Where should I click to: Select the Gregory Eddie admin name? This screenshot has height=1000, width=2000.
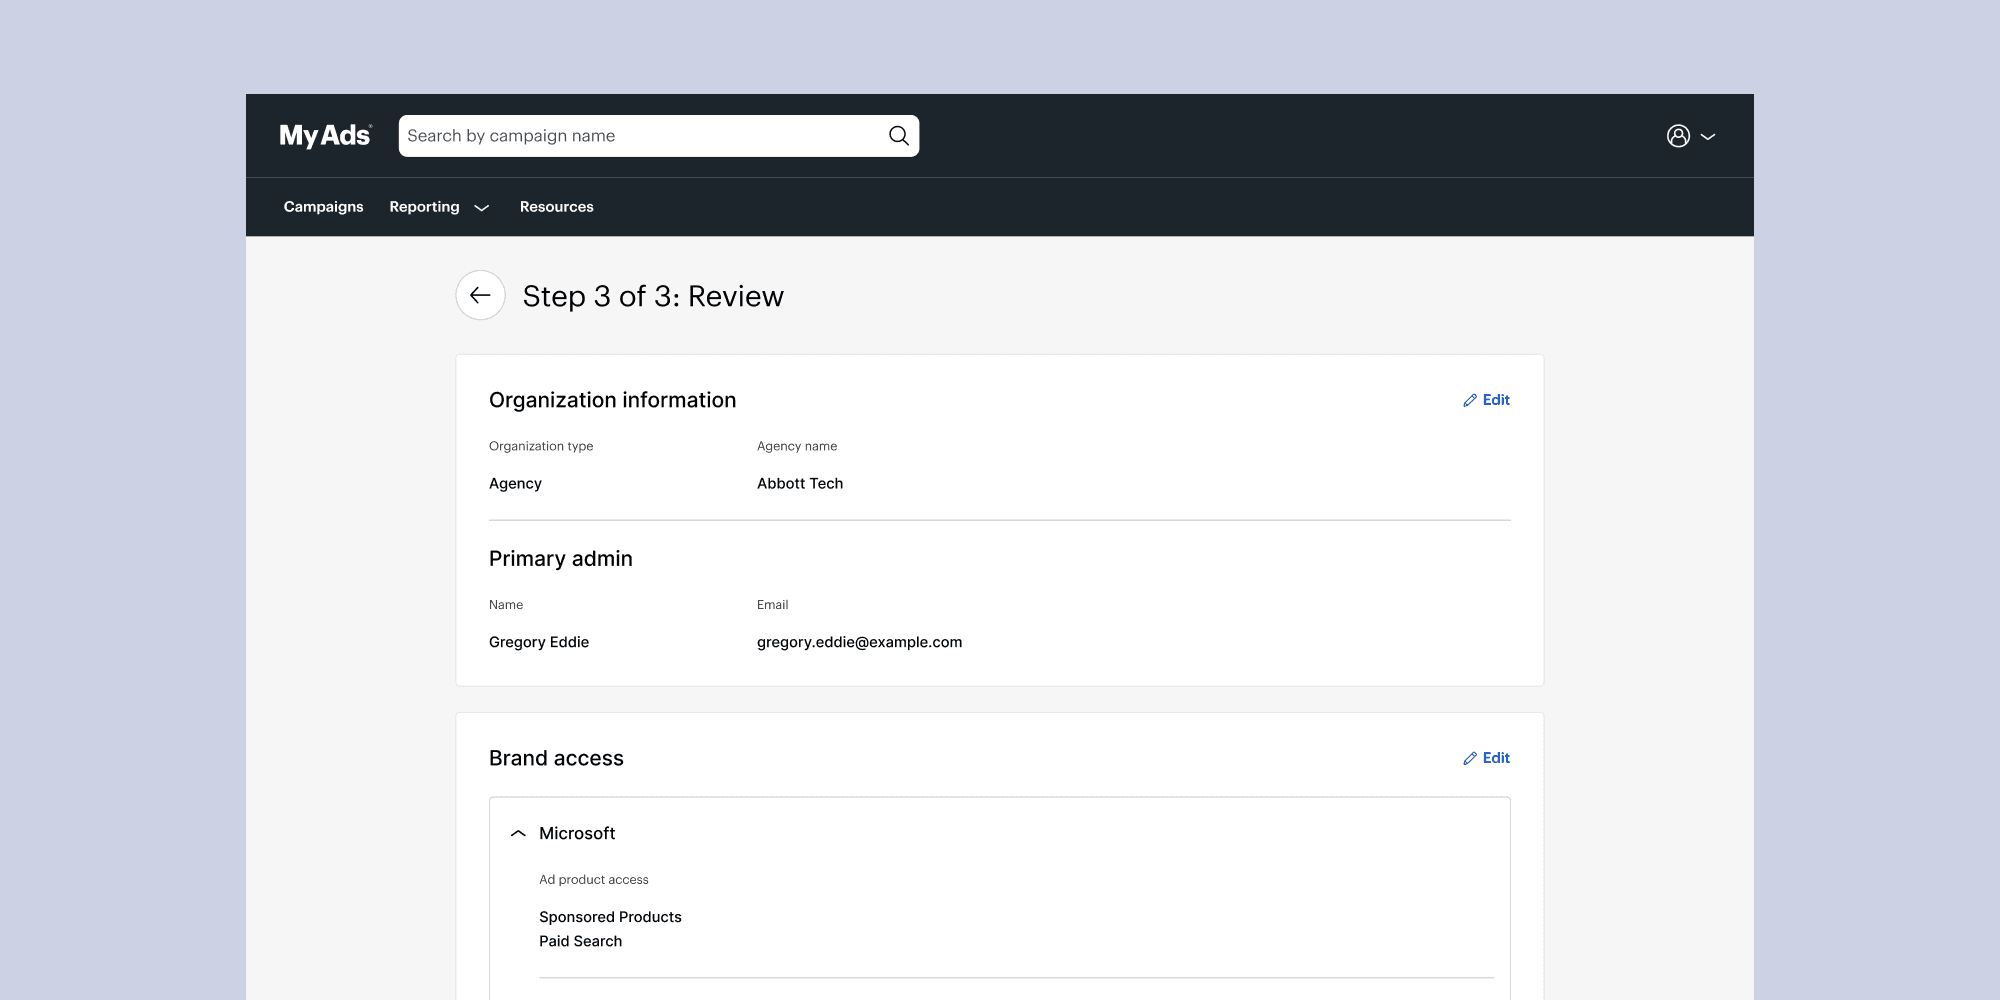[x=539, y=642]
